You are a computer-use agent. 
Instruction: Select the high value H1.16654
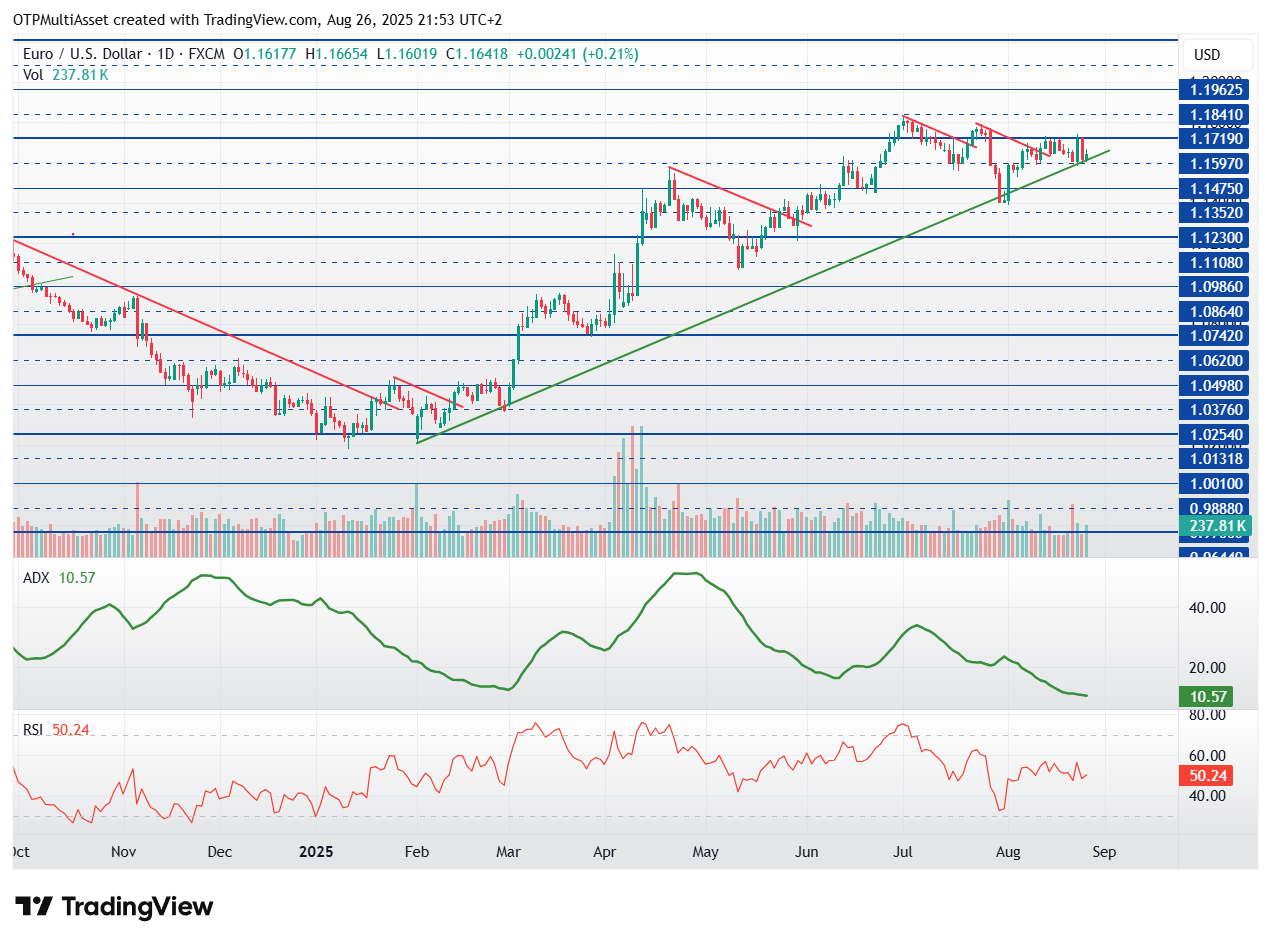pos(339,53)
